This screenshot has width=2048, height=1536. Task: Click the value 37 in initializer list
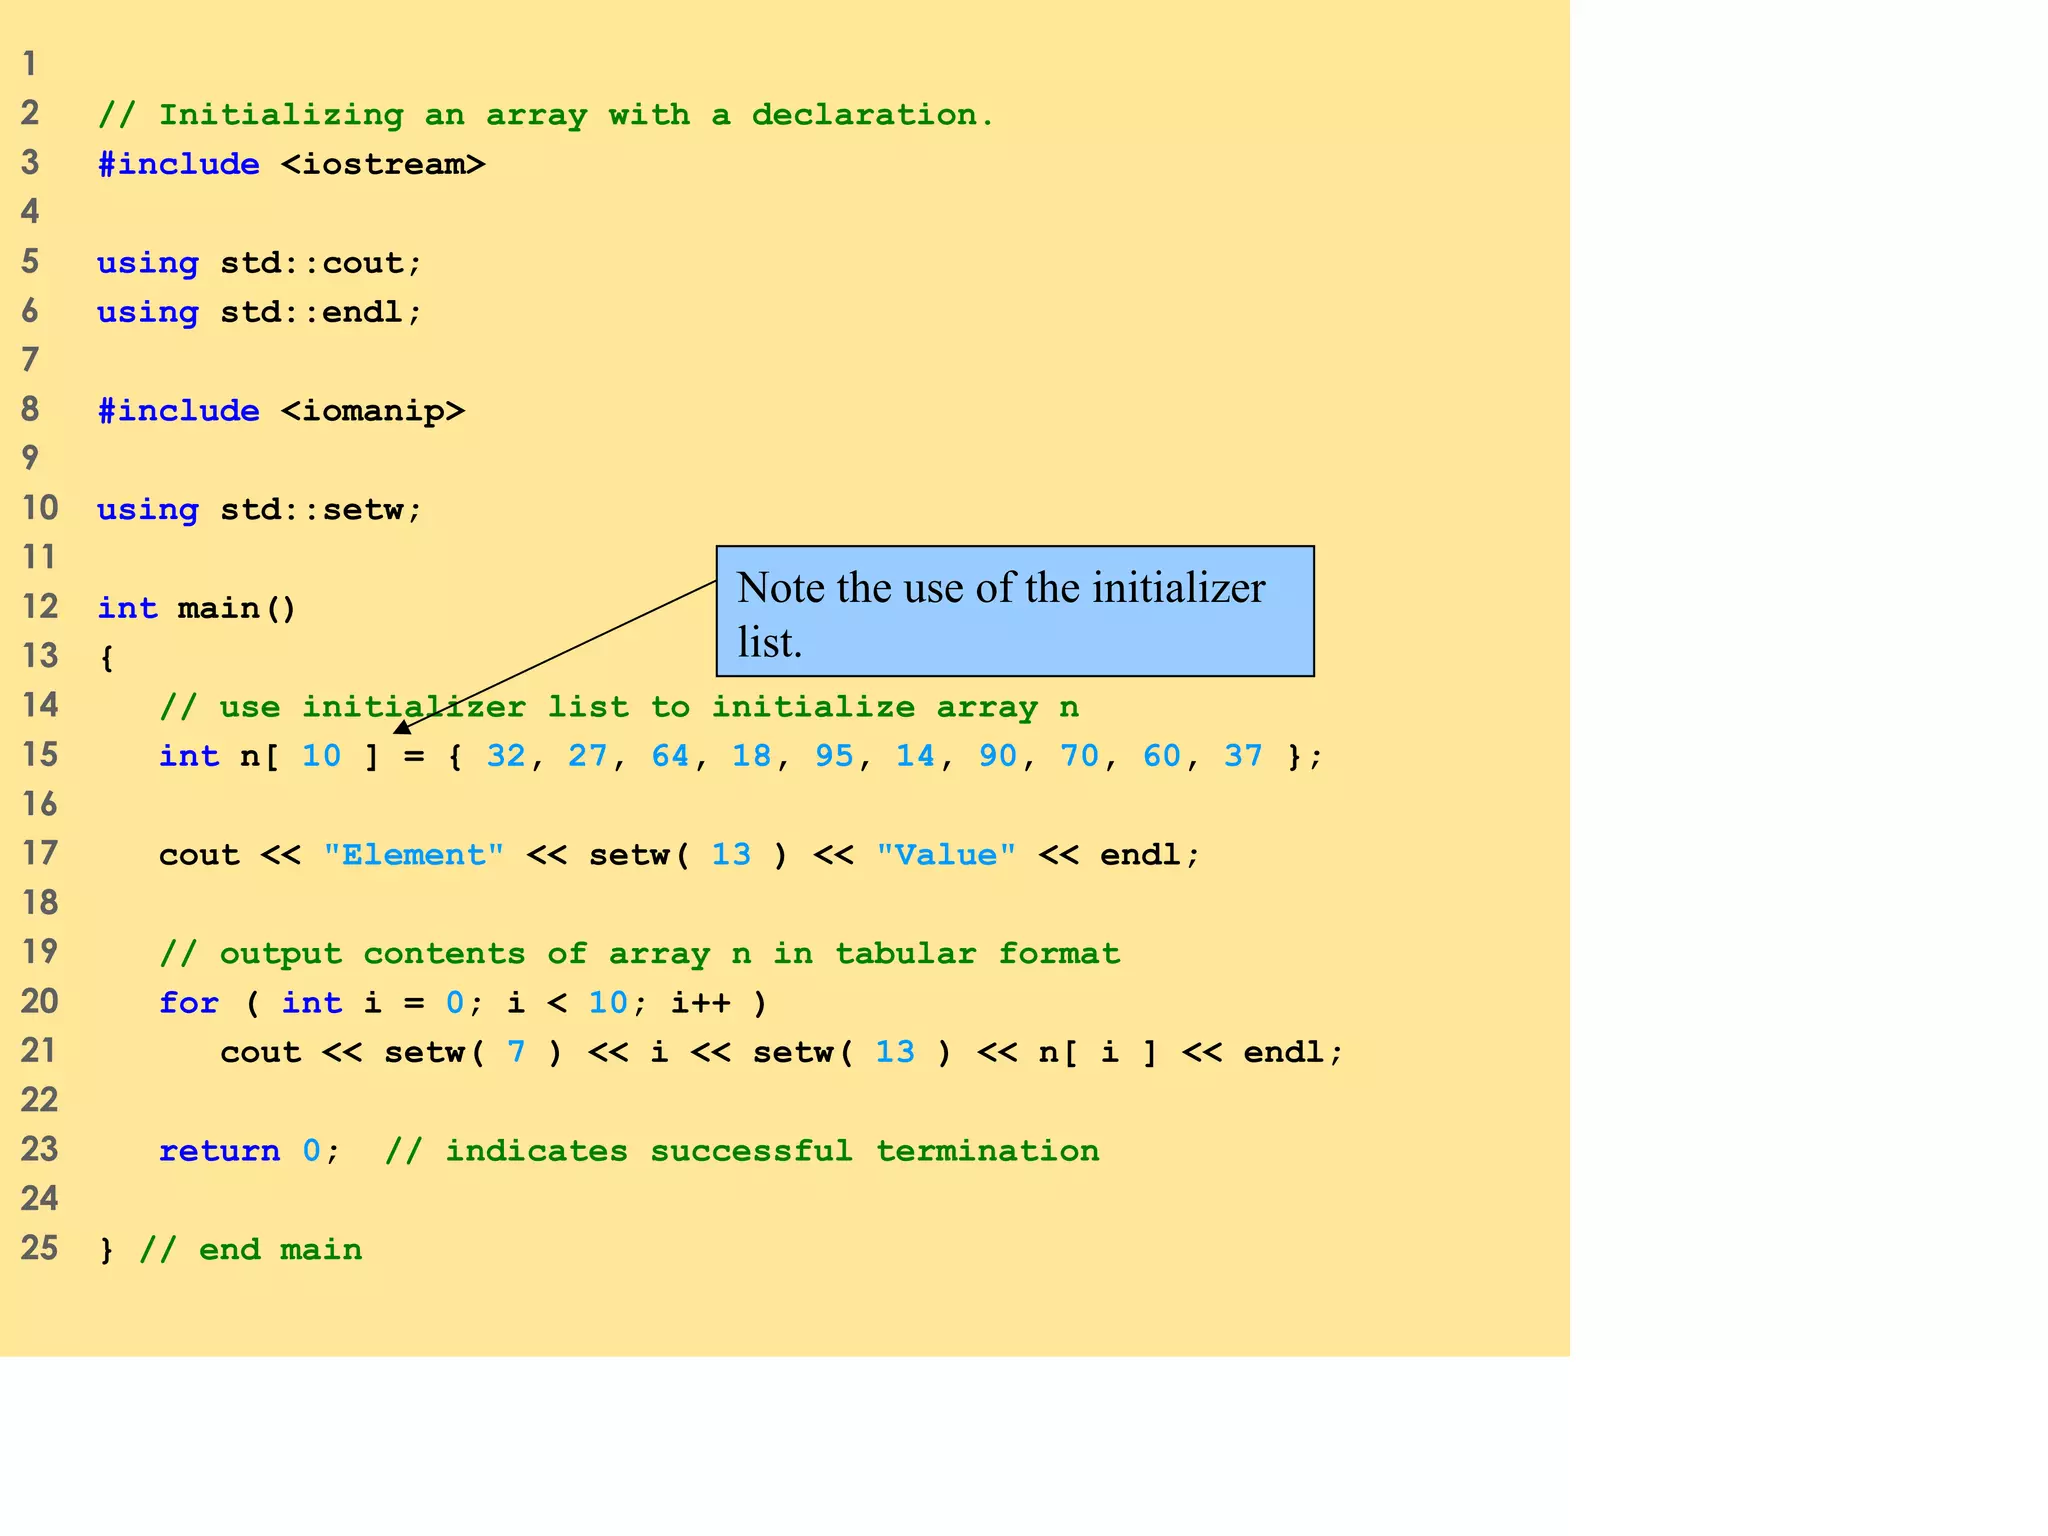(1243, 756)
